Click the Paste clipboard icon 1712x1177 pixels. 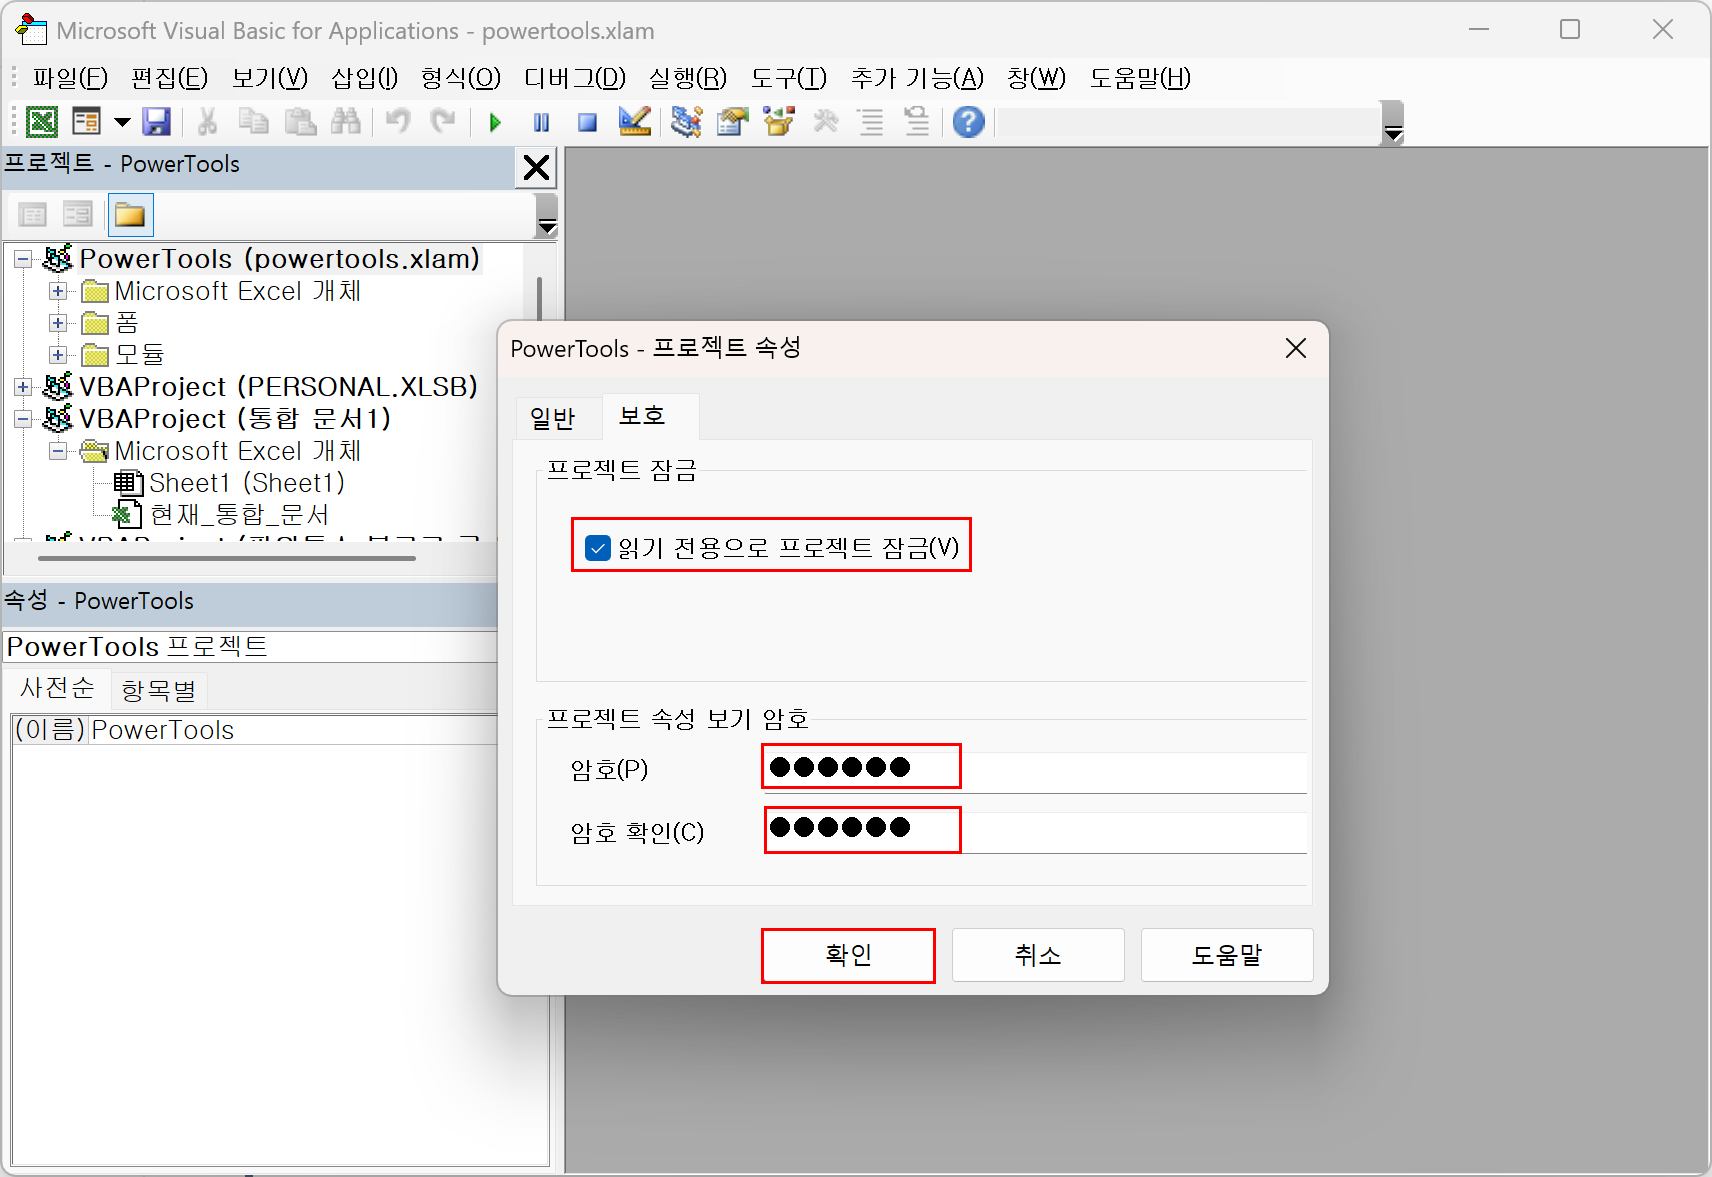coord(300,122)
